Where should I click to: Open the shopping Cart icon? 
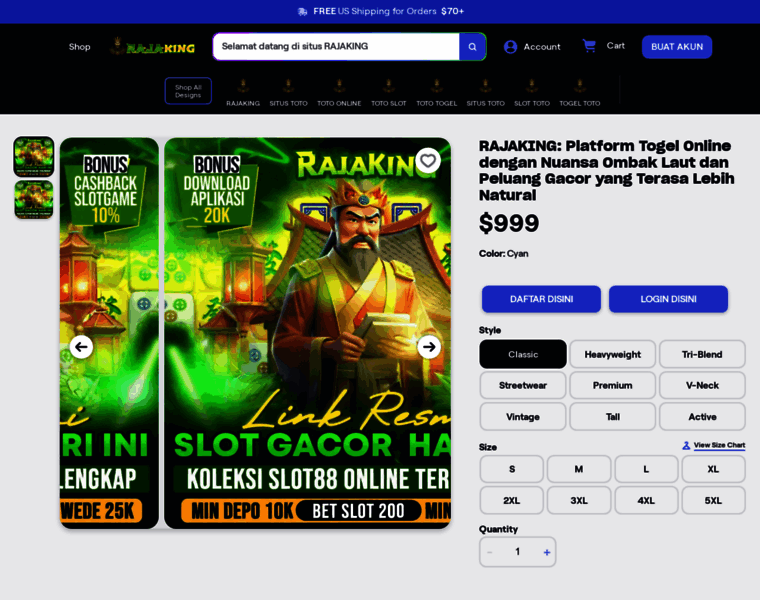click(589, 46)
